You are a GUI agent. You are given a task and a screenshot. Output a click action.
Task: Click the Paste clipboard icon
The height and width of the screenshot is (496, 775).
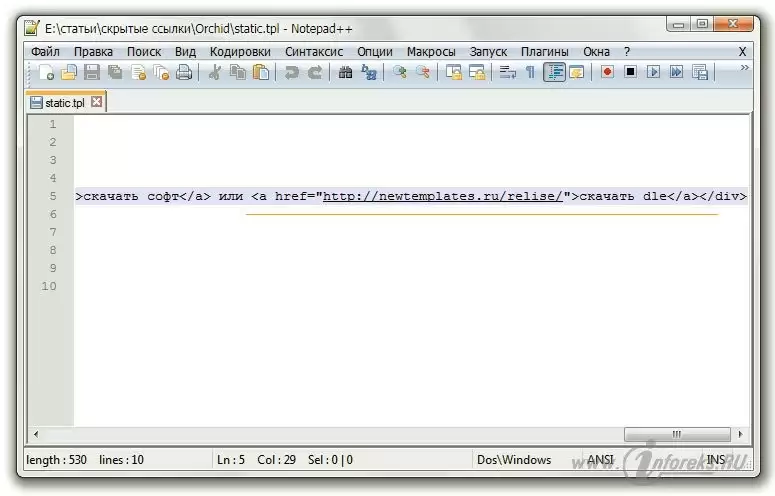(261, 72)
